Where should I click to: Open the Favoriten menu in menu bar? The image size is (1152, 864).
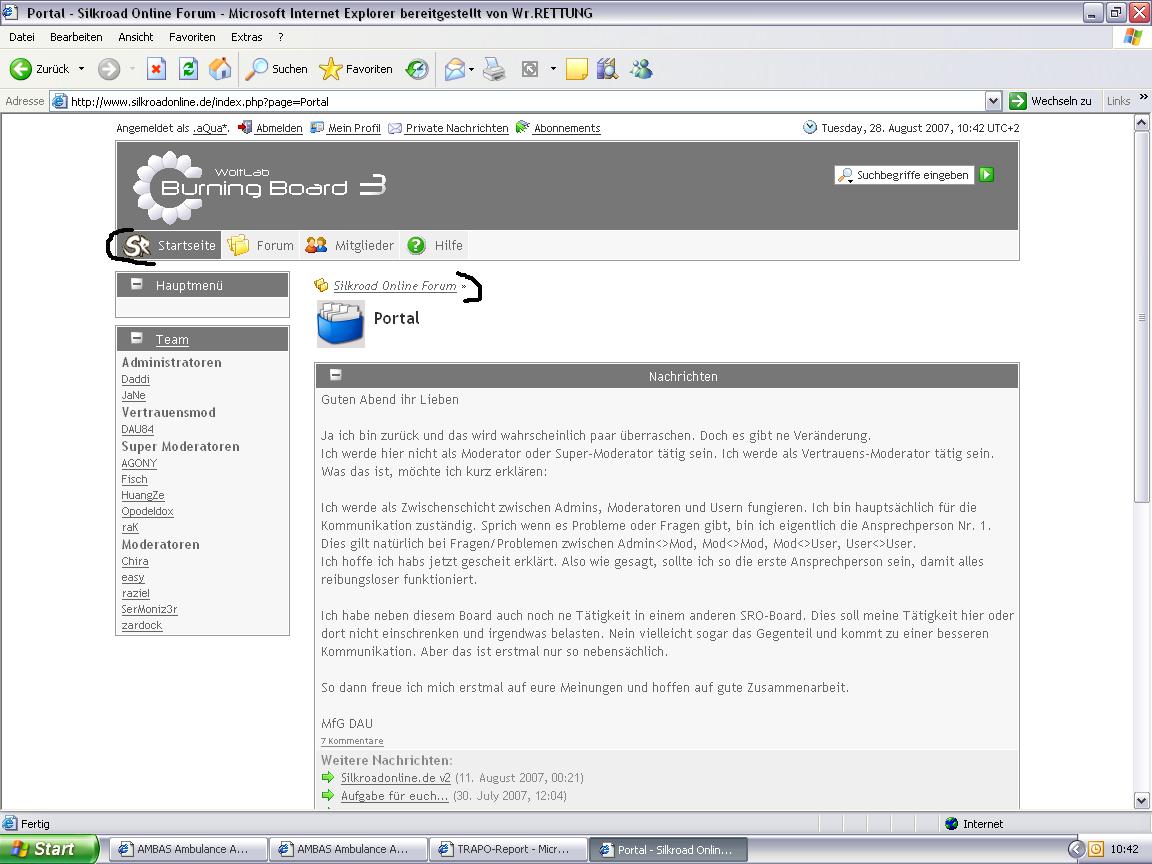[x=192, y=37]
